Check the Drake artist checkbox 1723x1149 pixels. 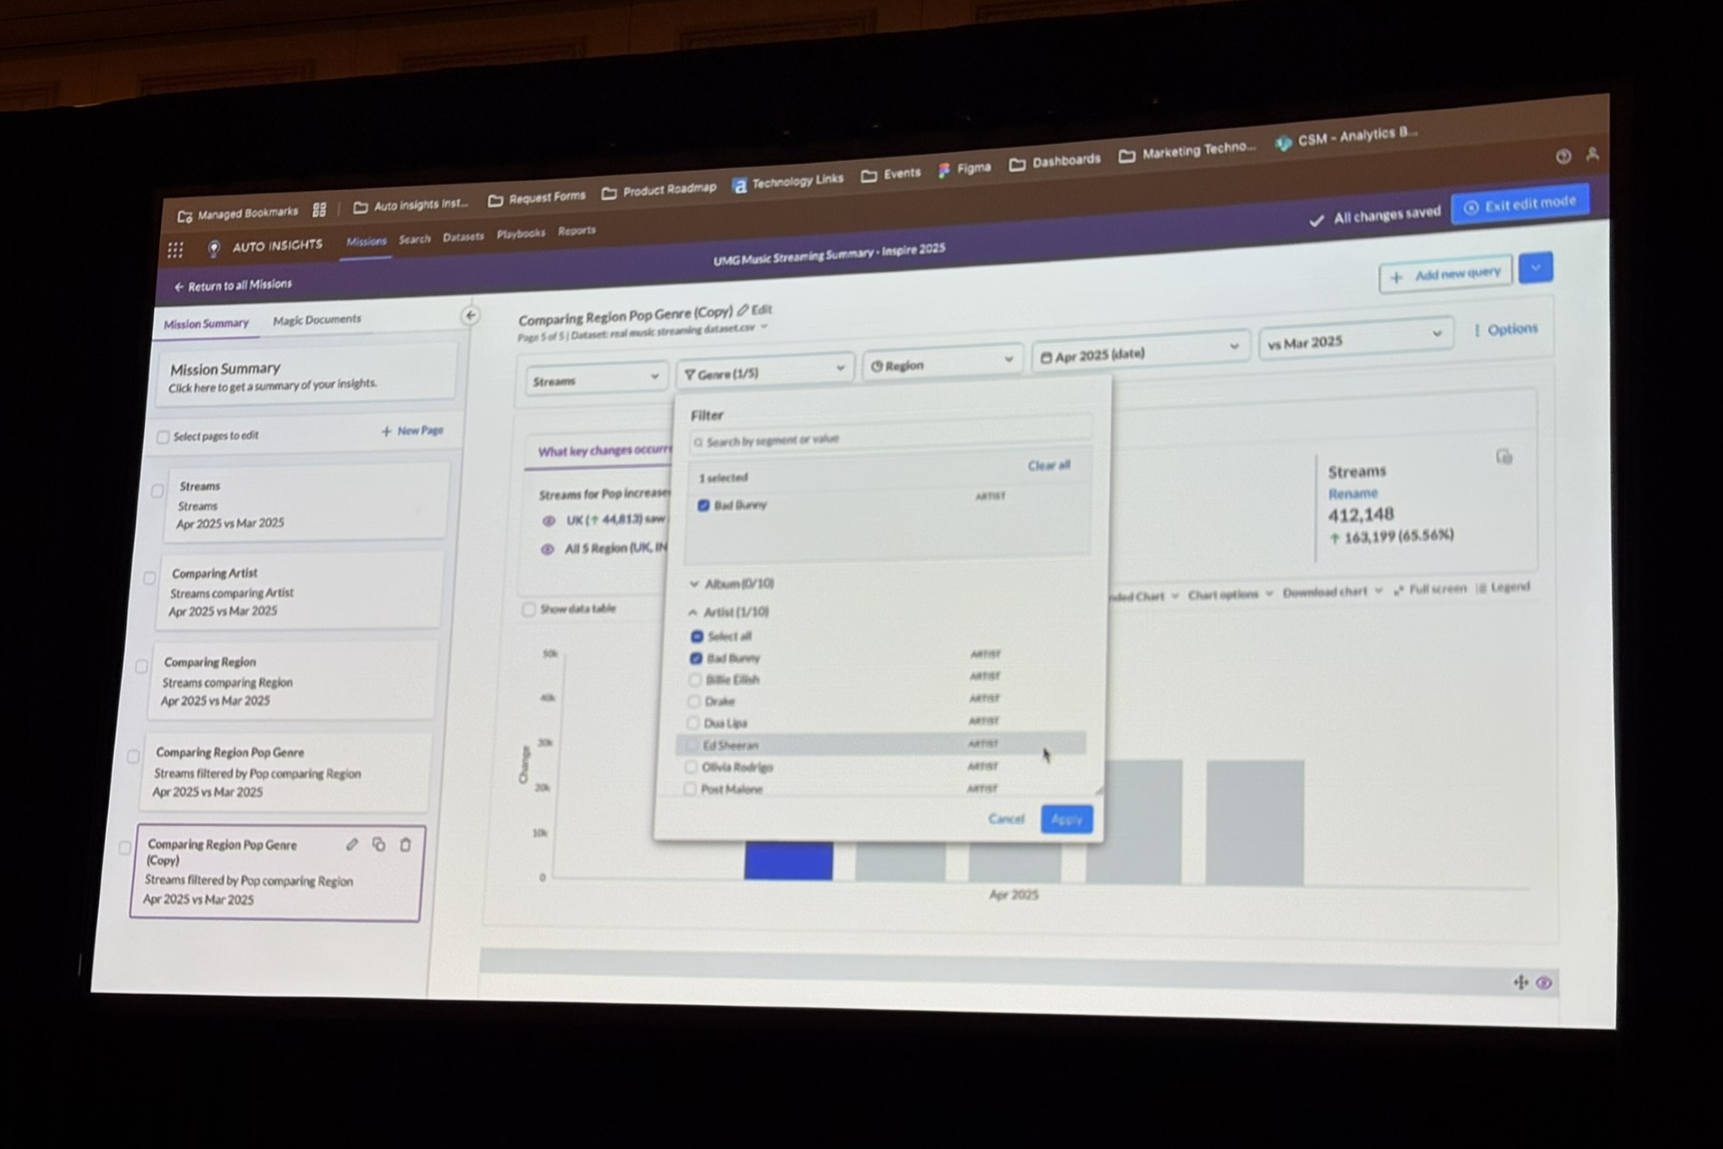pyautogui.click(x=694, y=702)
